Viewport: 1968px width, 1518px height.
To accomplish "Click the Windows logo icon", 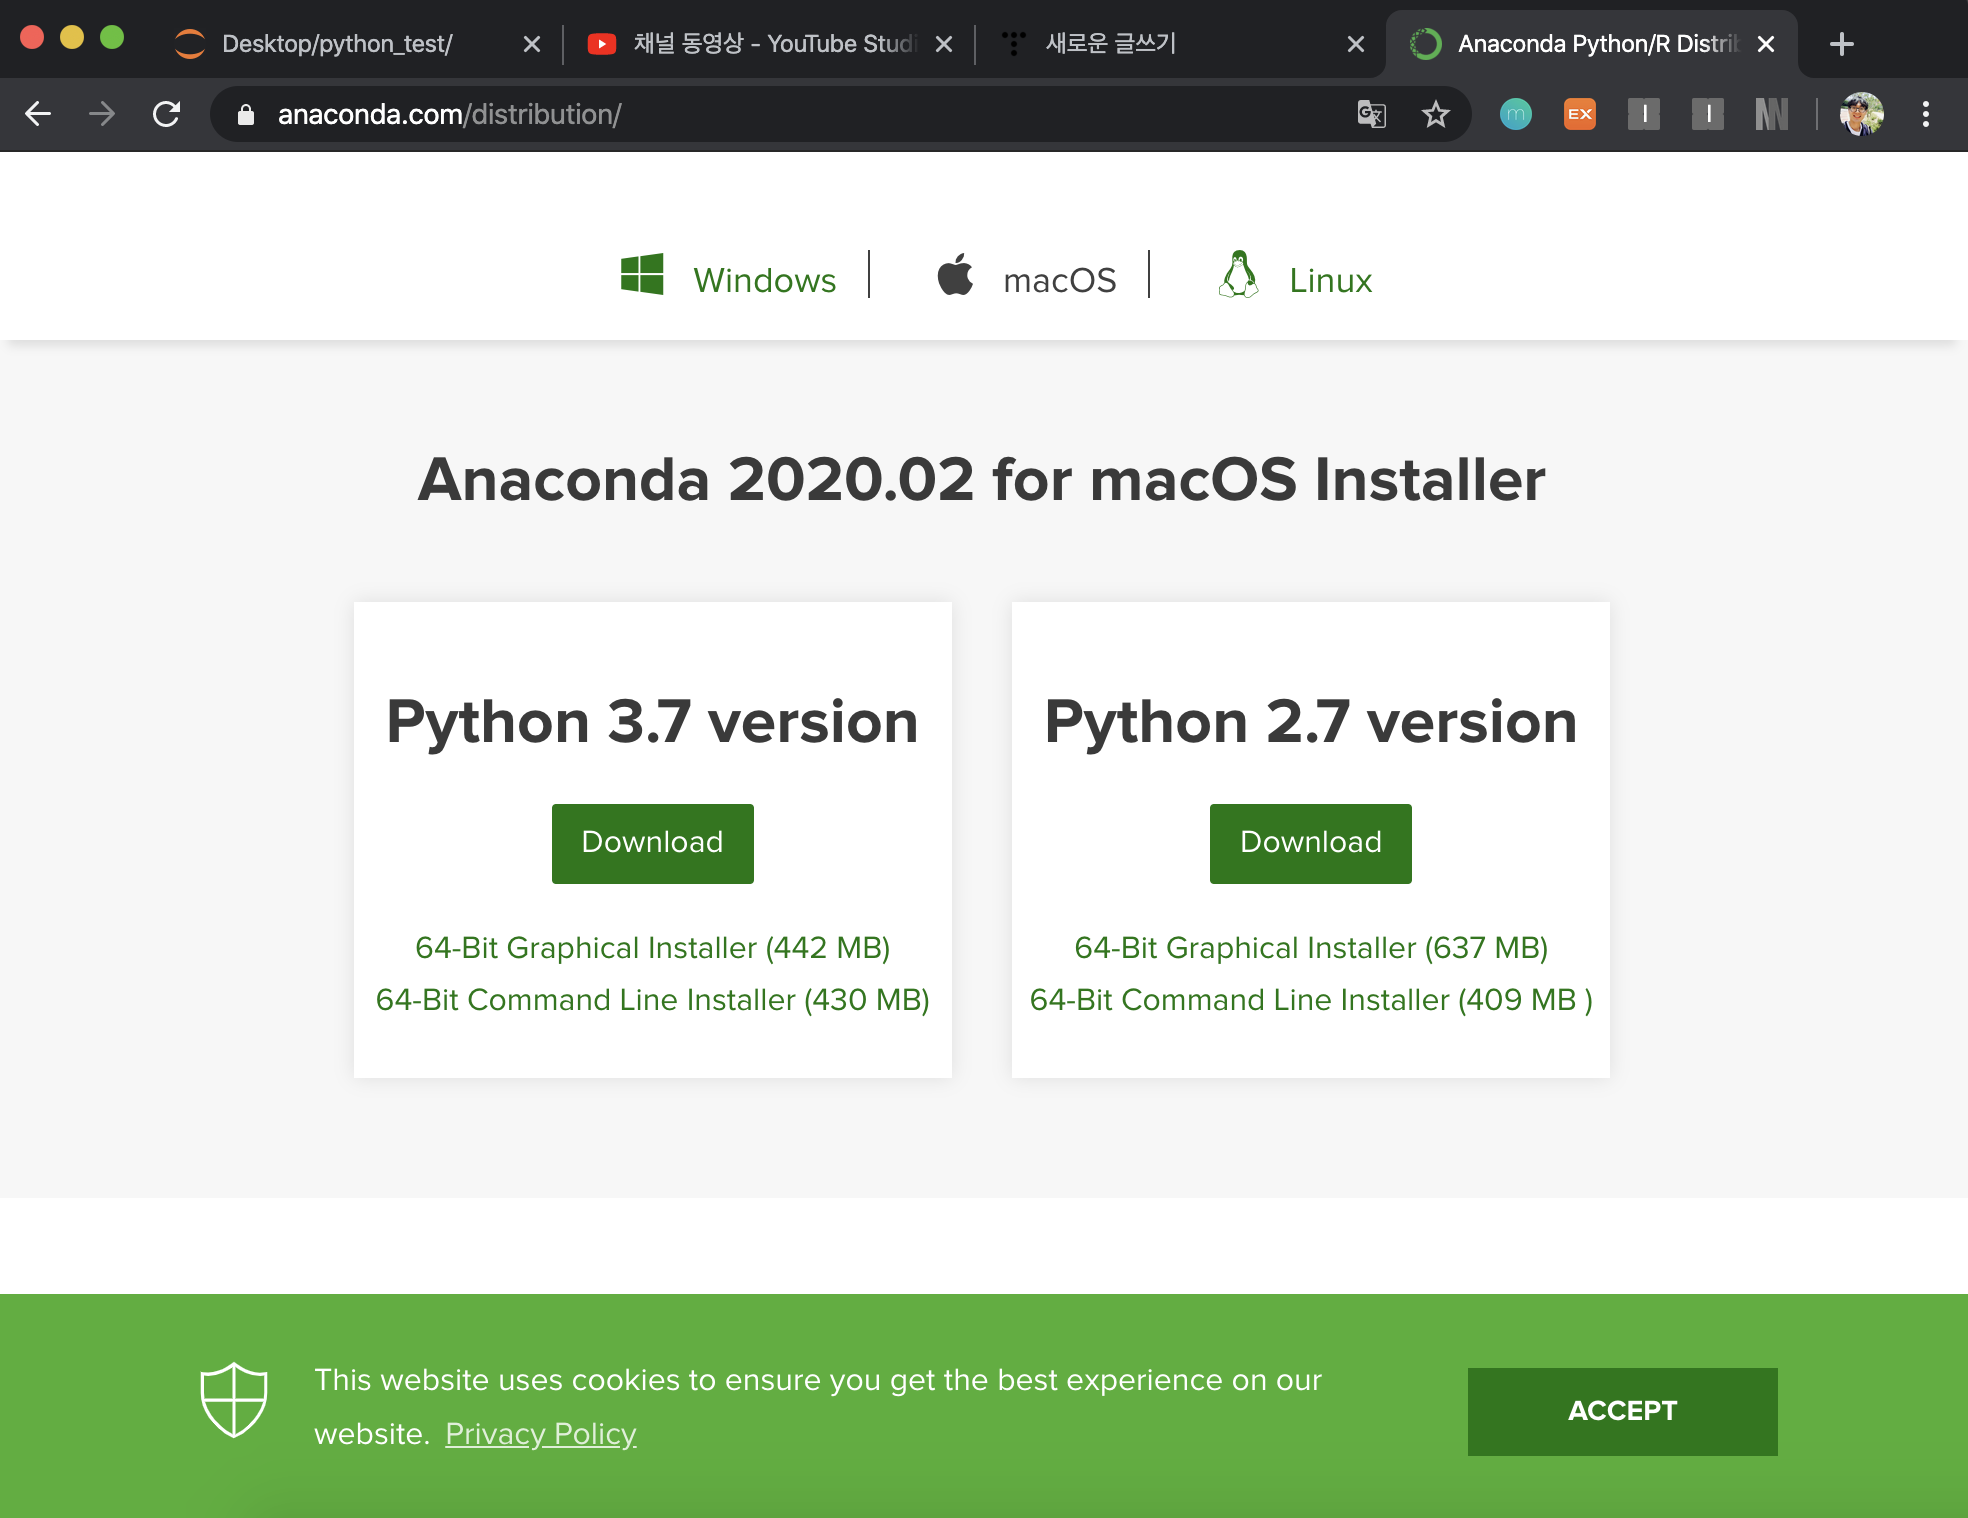I will click(x=642, y=274).
